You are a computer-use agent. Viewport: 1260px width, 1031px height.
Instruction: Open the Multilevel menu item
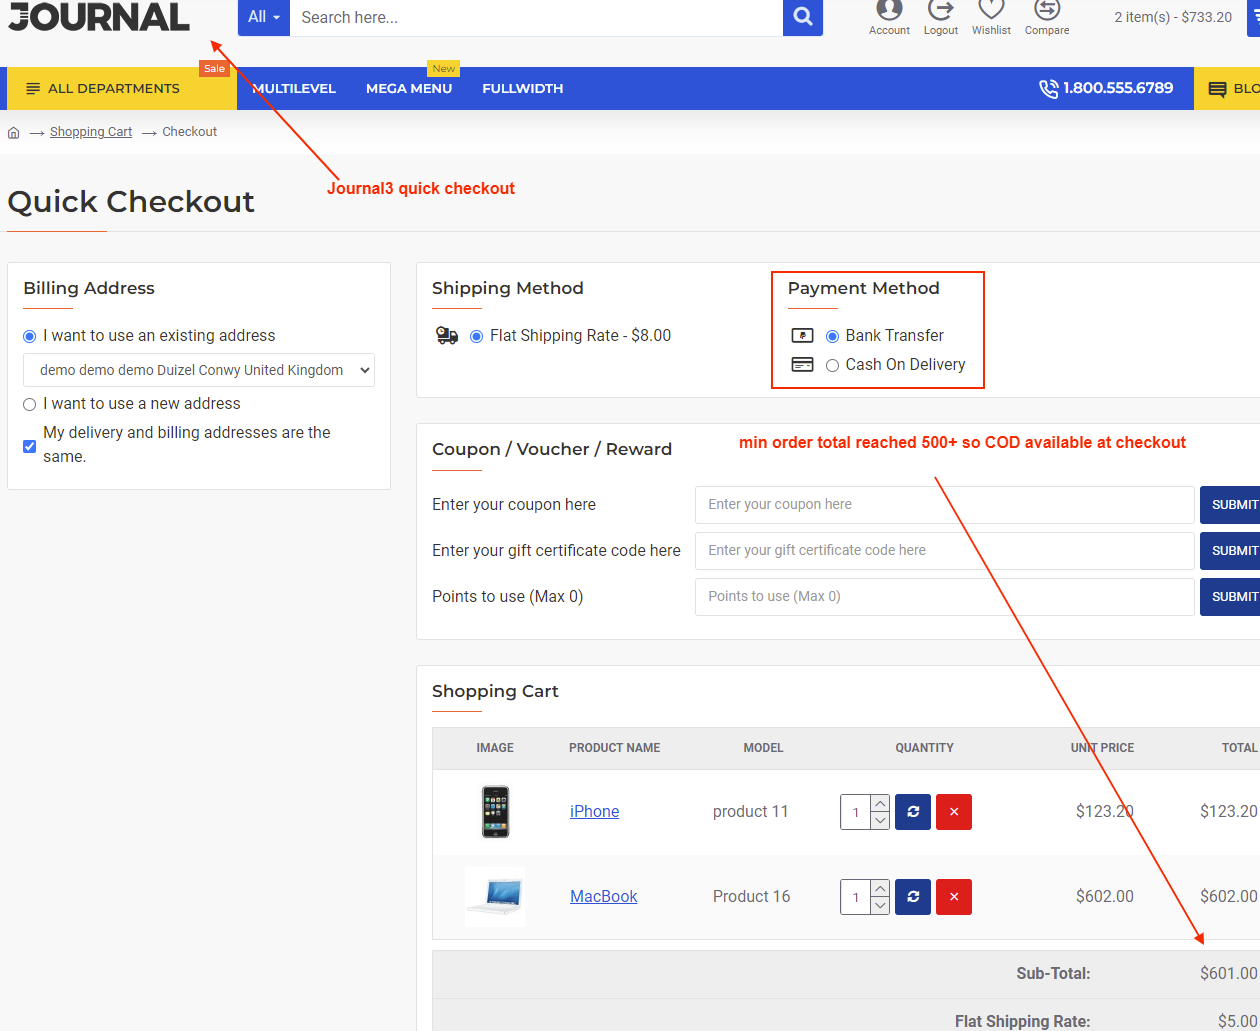point(294,89)
